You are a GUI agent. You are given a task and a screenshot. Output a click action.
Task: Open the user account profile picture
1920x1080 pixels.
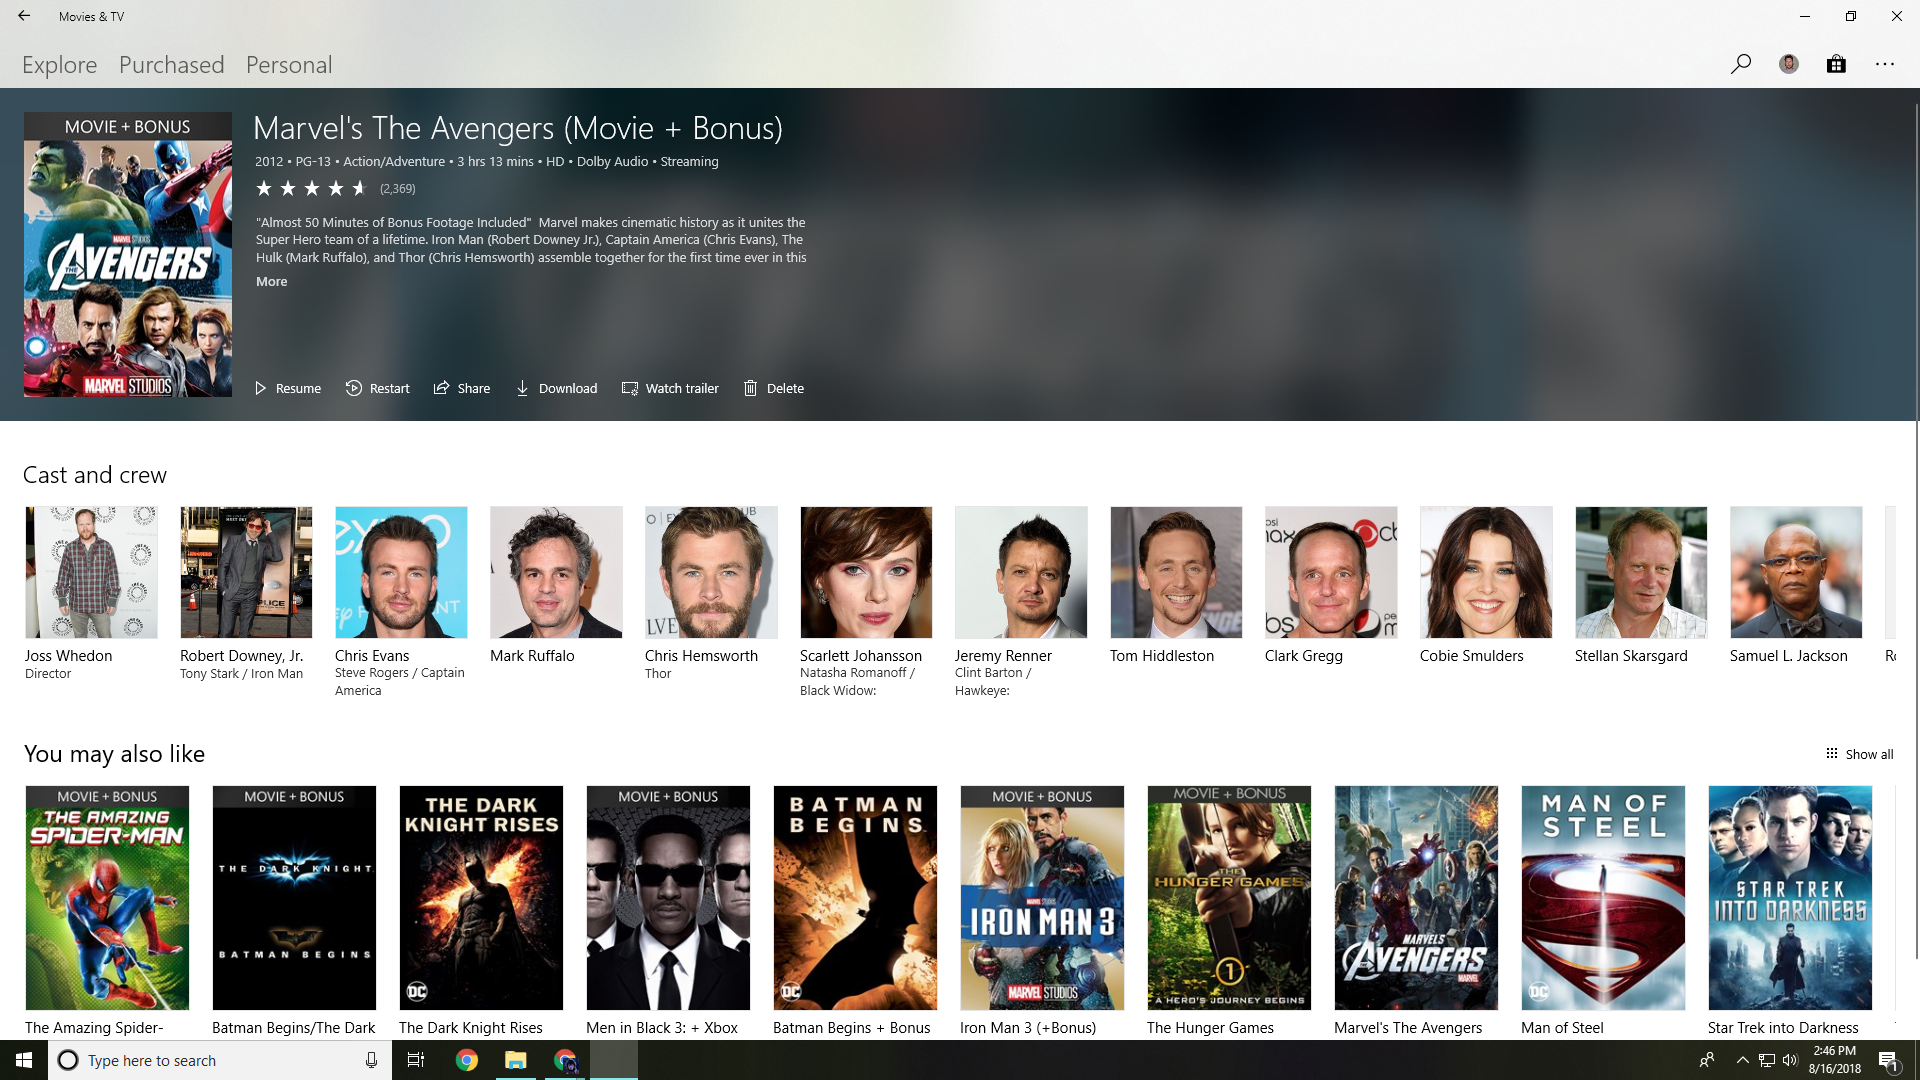coord(1789,64)
